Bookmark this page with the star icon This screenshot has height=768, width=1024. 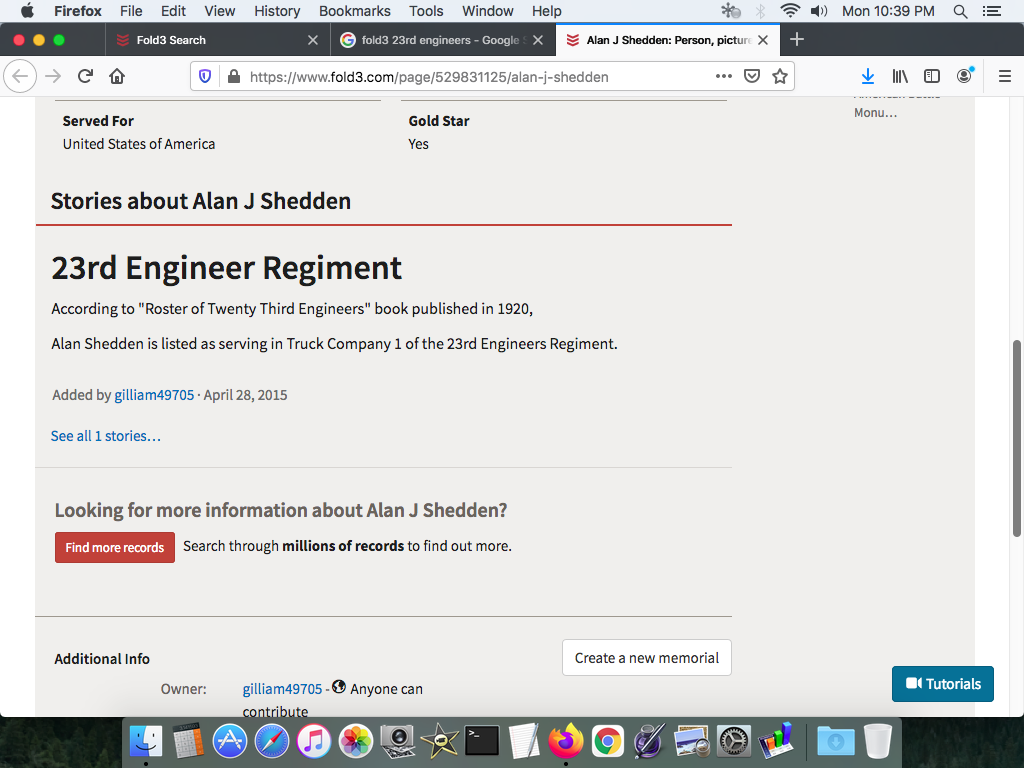point(780,76)
